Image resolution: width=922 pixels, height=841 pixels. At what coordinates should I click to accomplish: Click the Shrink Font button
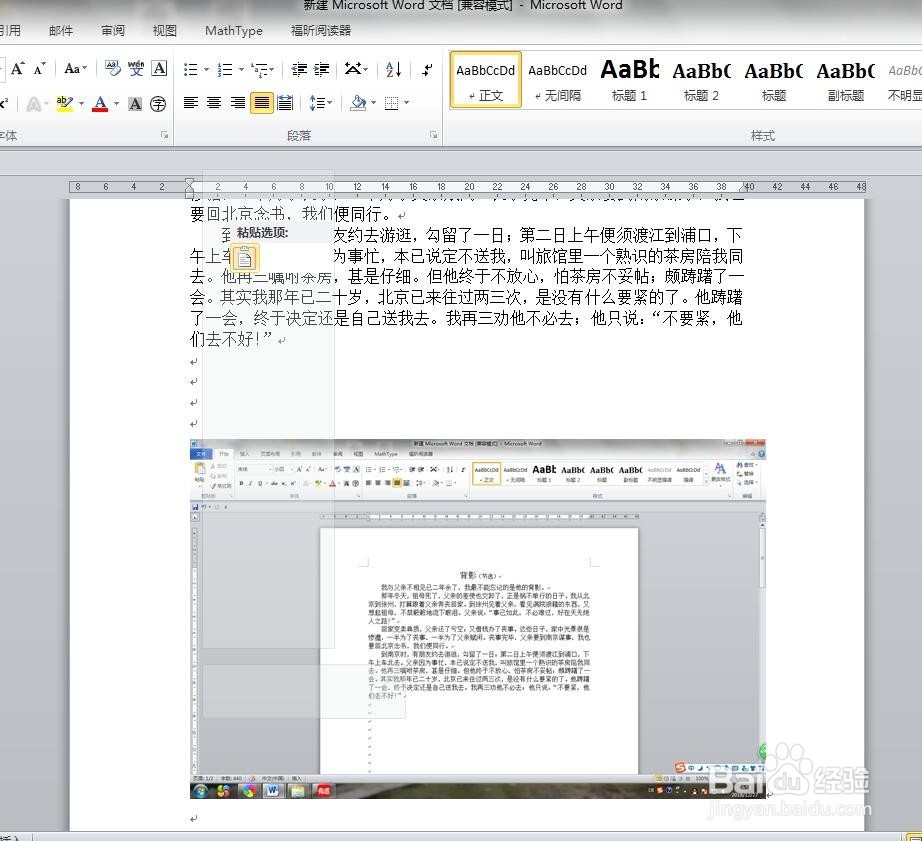click(39, 69)
